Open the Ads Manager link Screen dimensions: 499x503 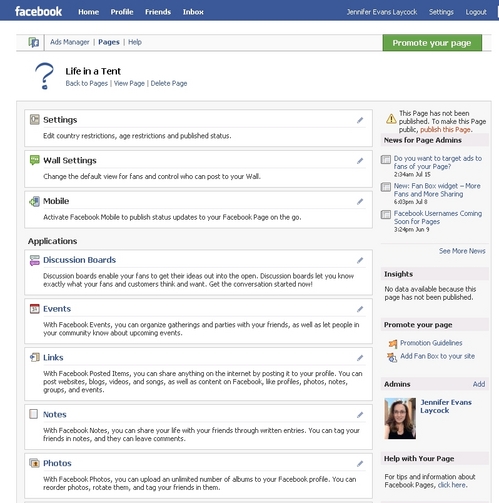click(x=70, y=42)
